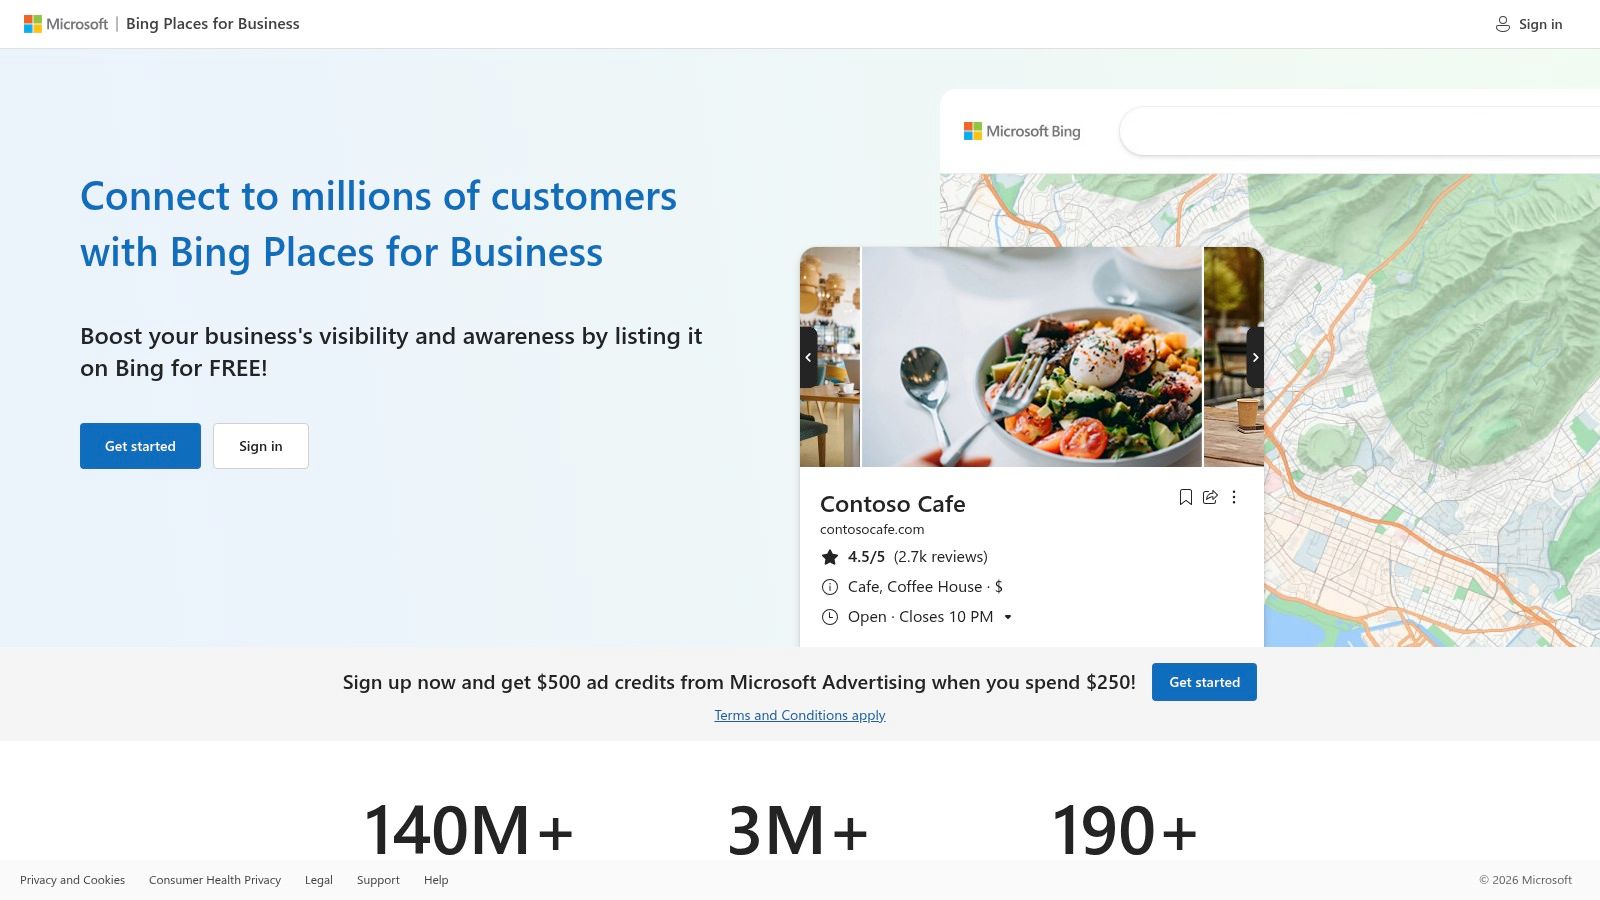Bookmark the Contoso Cafe listing

[1185, 497]
